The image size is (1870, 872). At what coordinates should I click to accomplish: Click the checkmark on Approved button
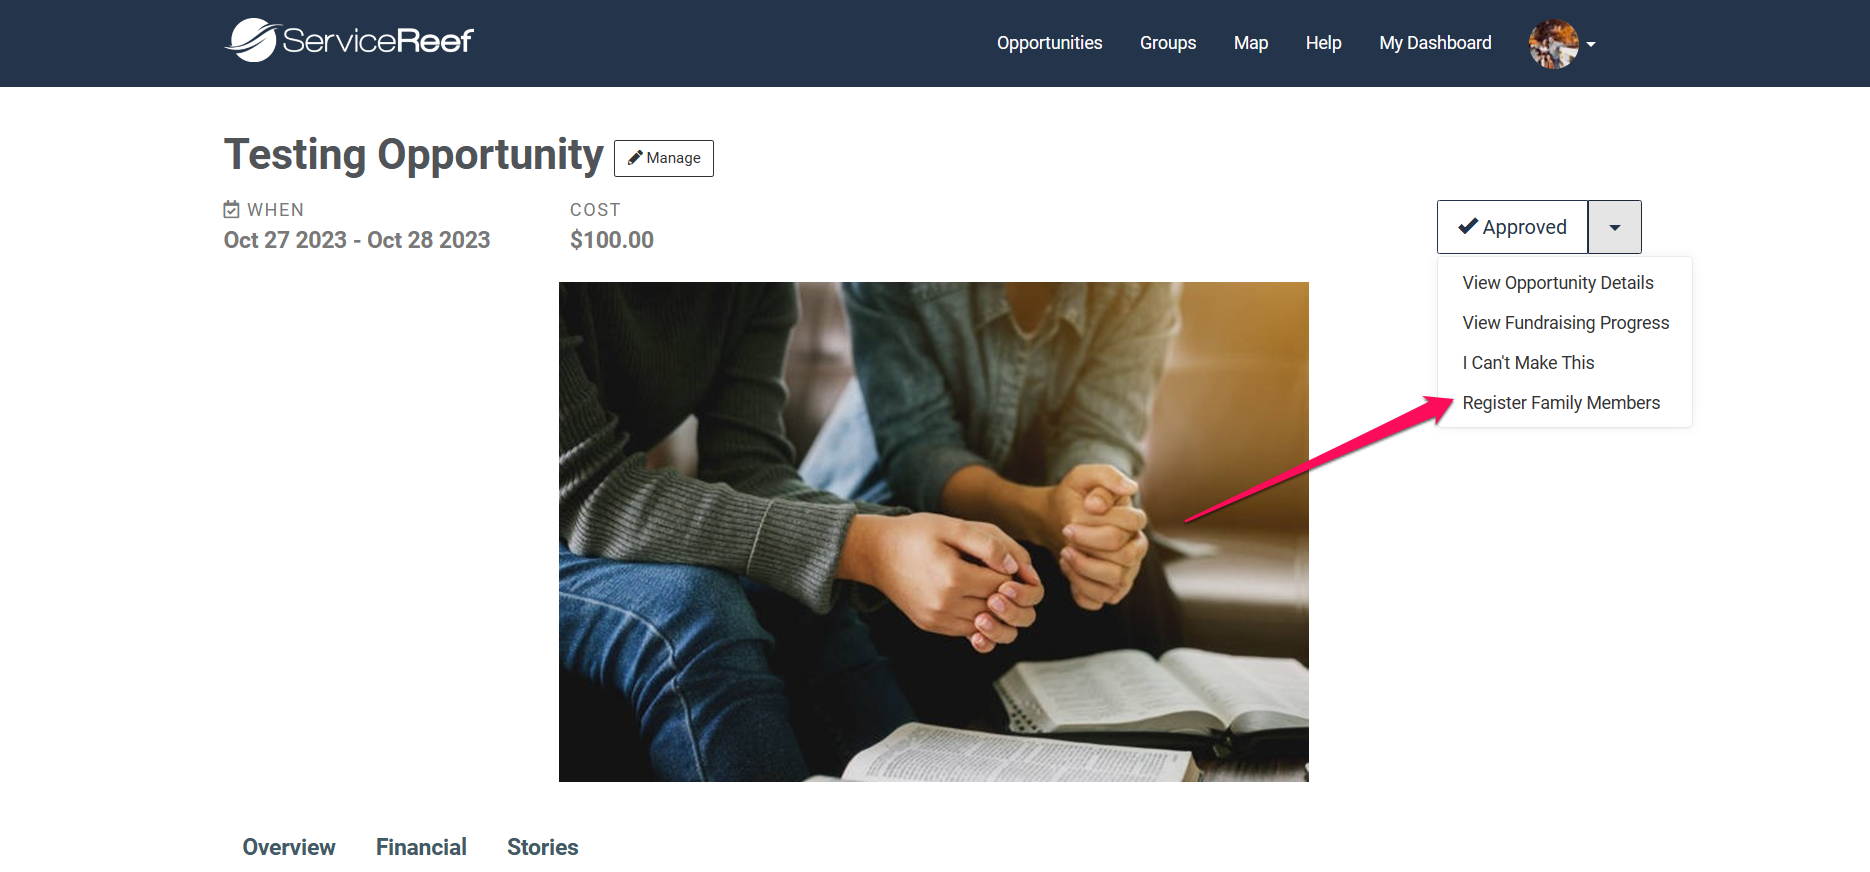pyautogui.click(x=1468, y=226)
